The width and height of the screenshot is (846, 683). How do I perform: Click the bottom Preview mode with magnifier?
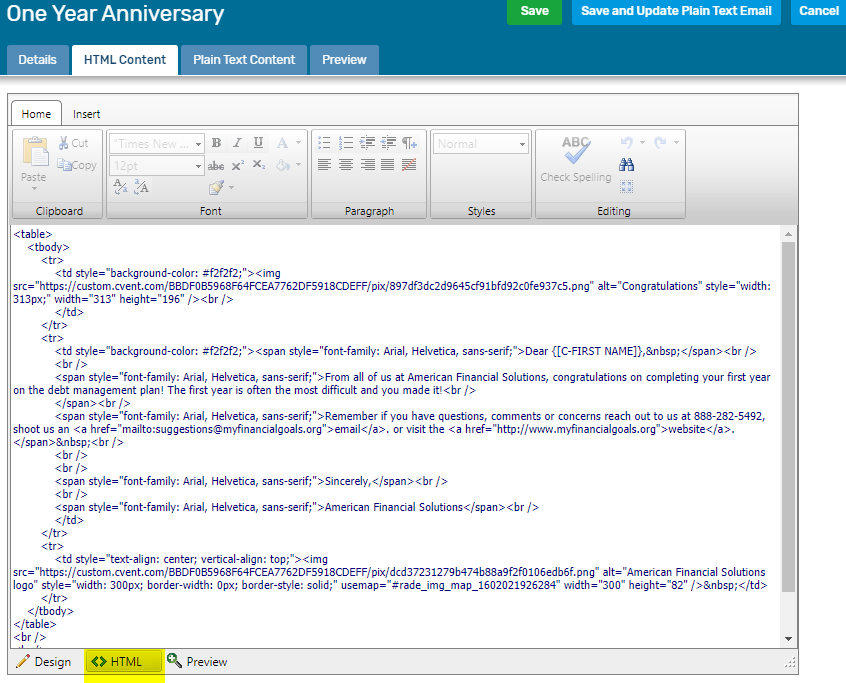[x=197, y=661]
